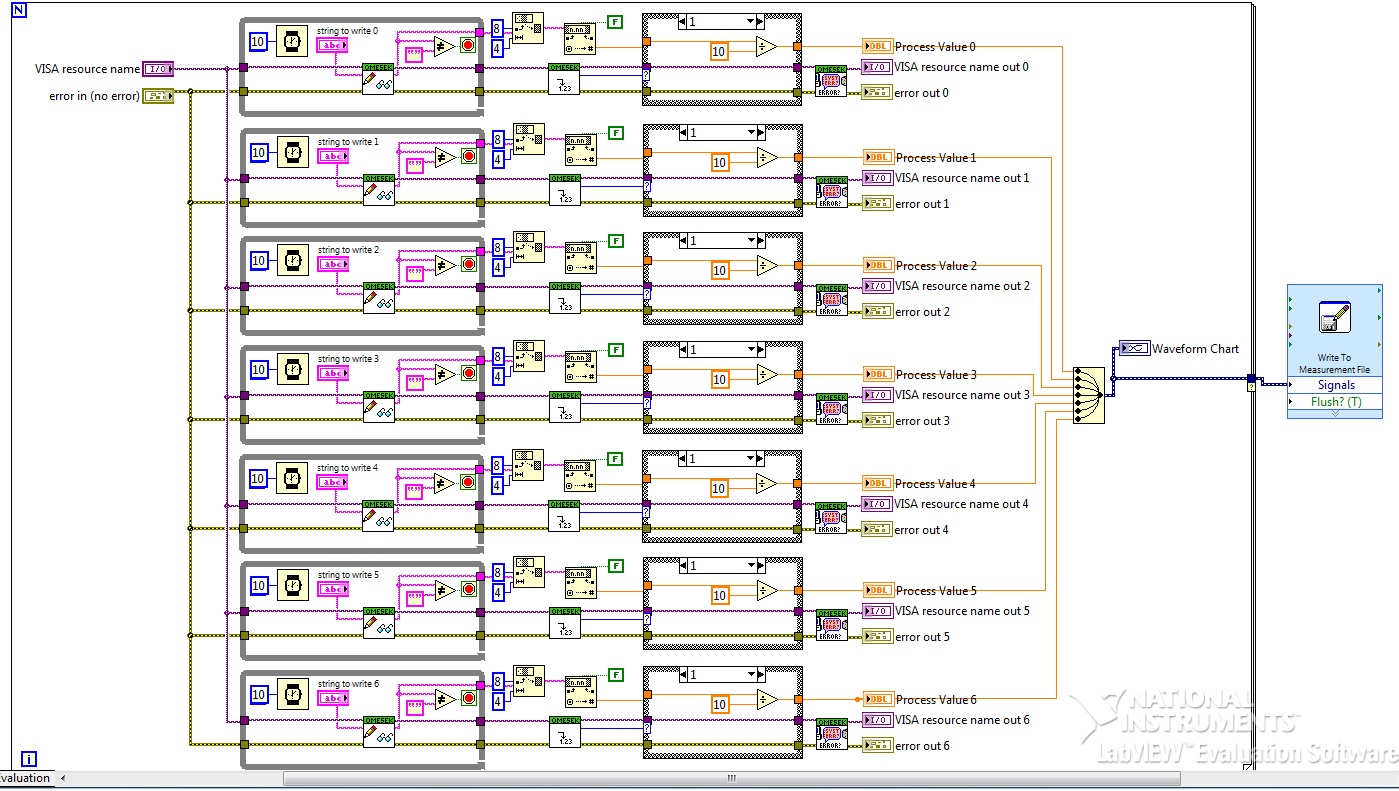
Task: Select the Wait timer icon beside string to write 3
Action: [292, 369]
